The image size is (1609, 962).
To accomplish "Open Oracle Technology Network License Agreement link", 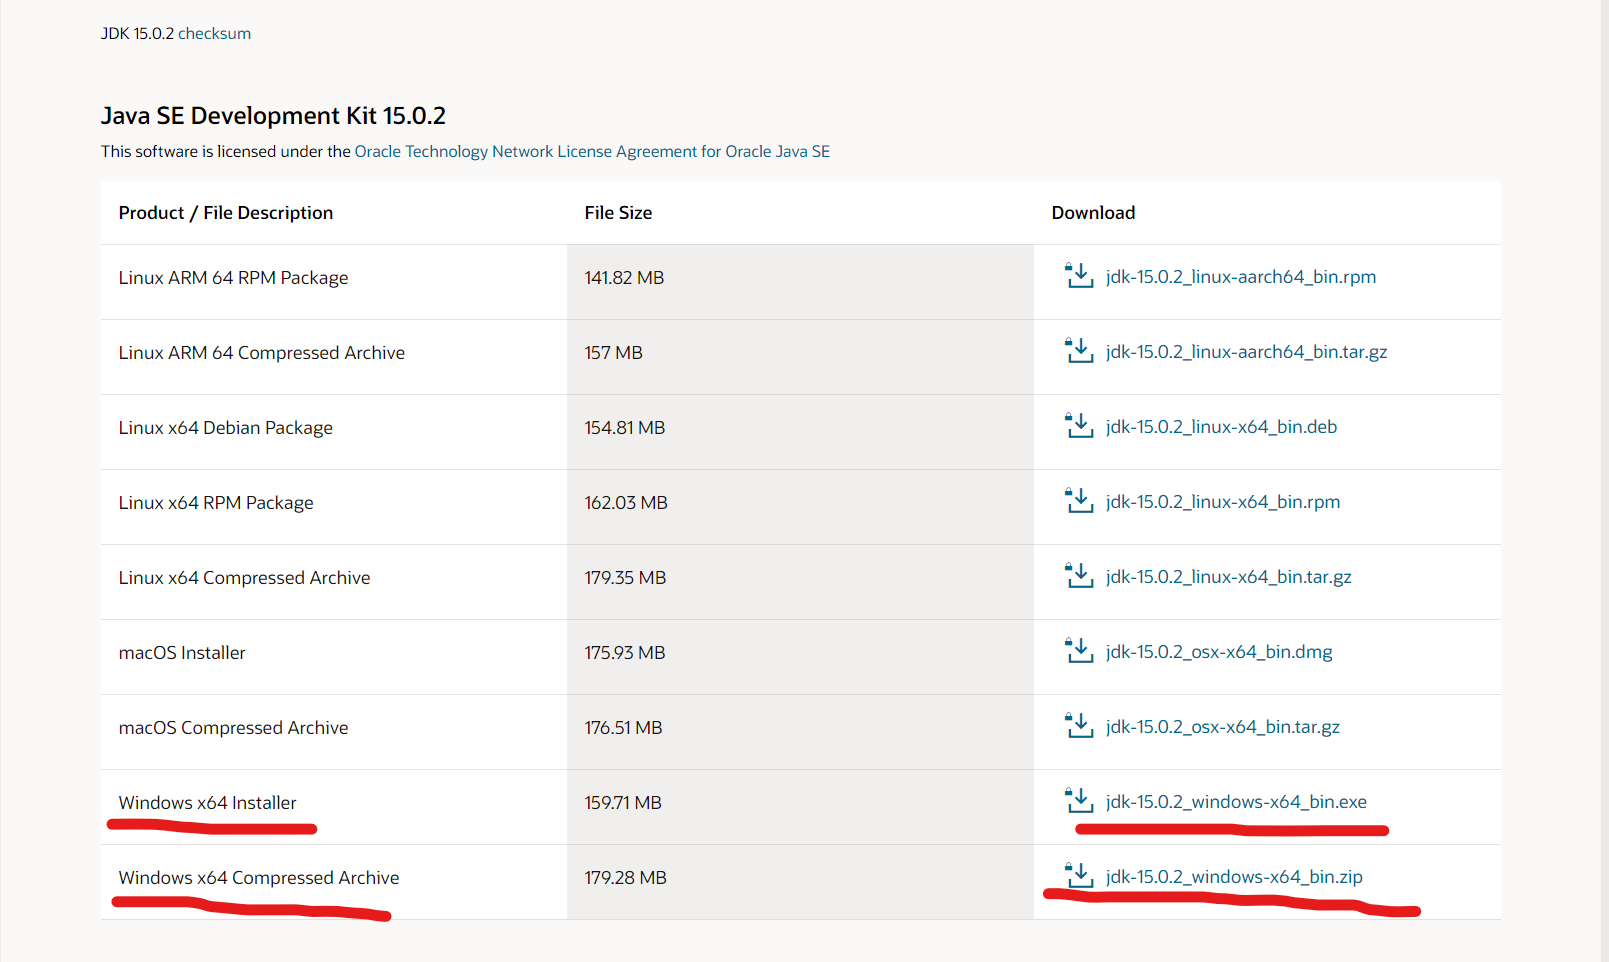I will (592, 151).
